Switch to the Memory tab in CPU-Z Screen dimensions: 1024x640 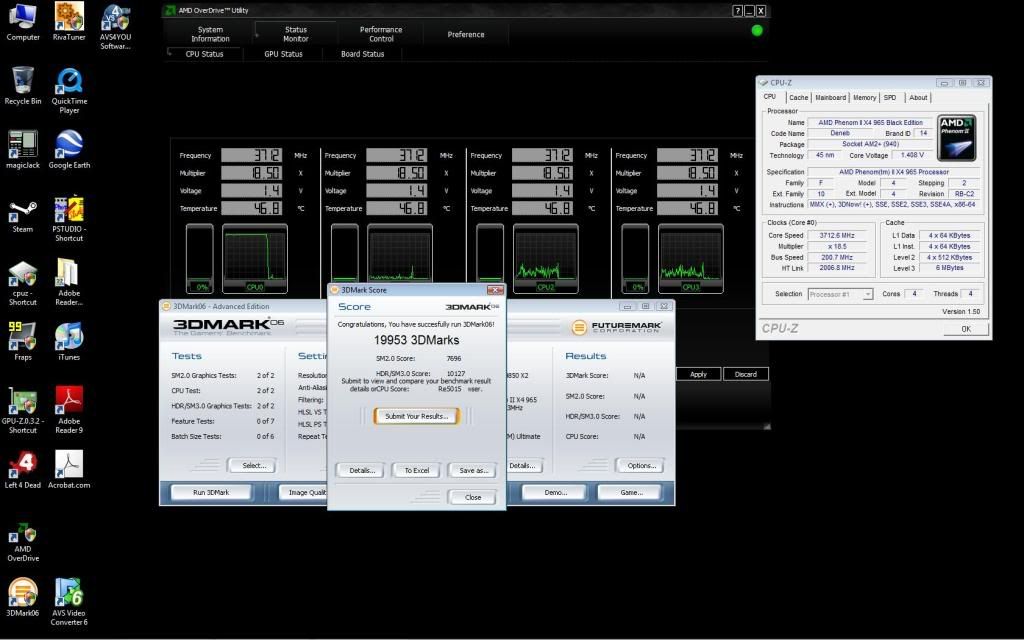pyautogui.click(x=865, y=97)
